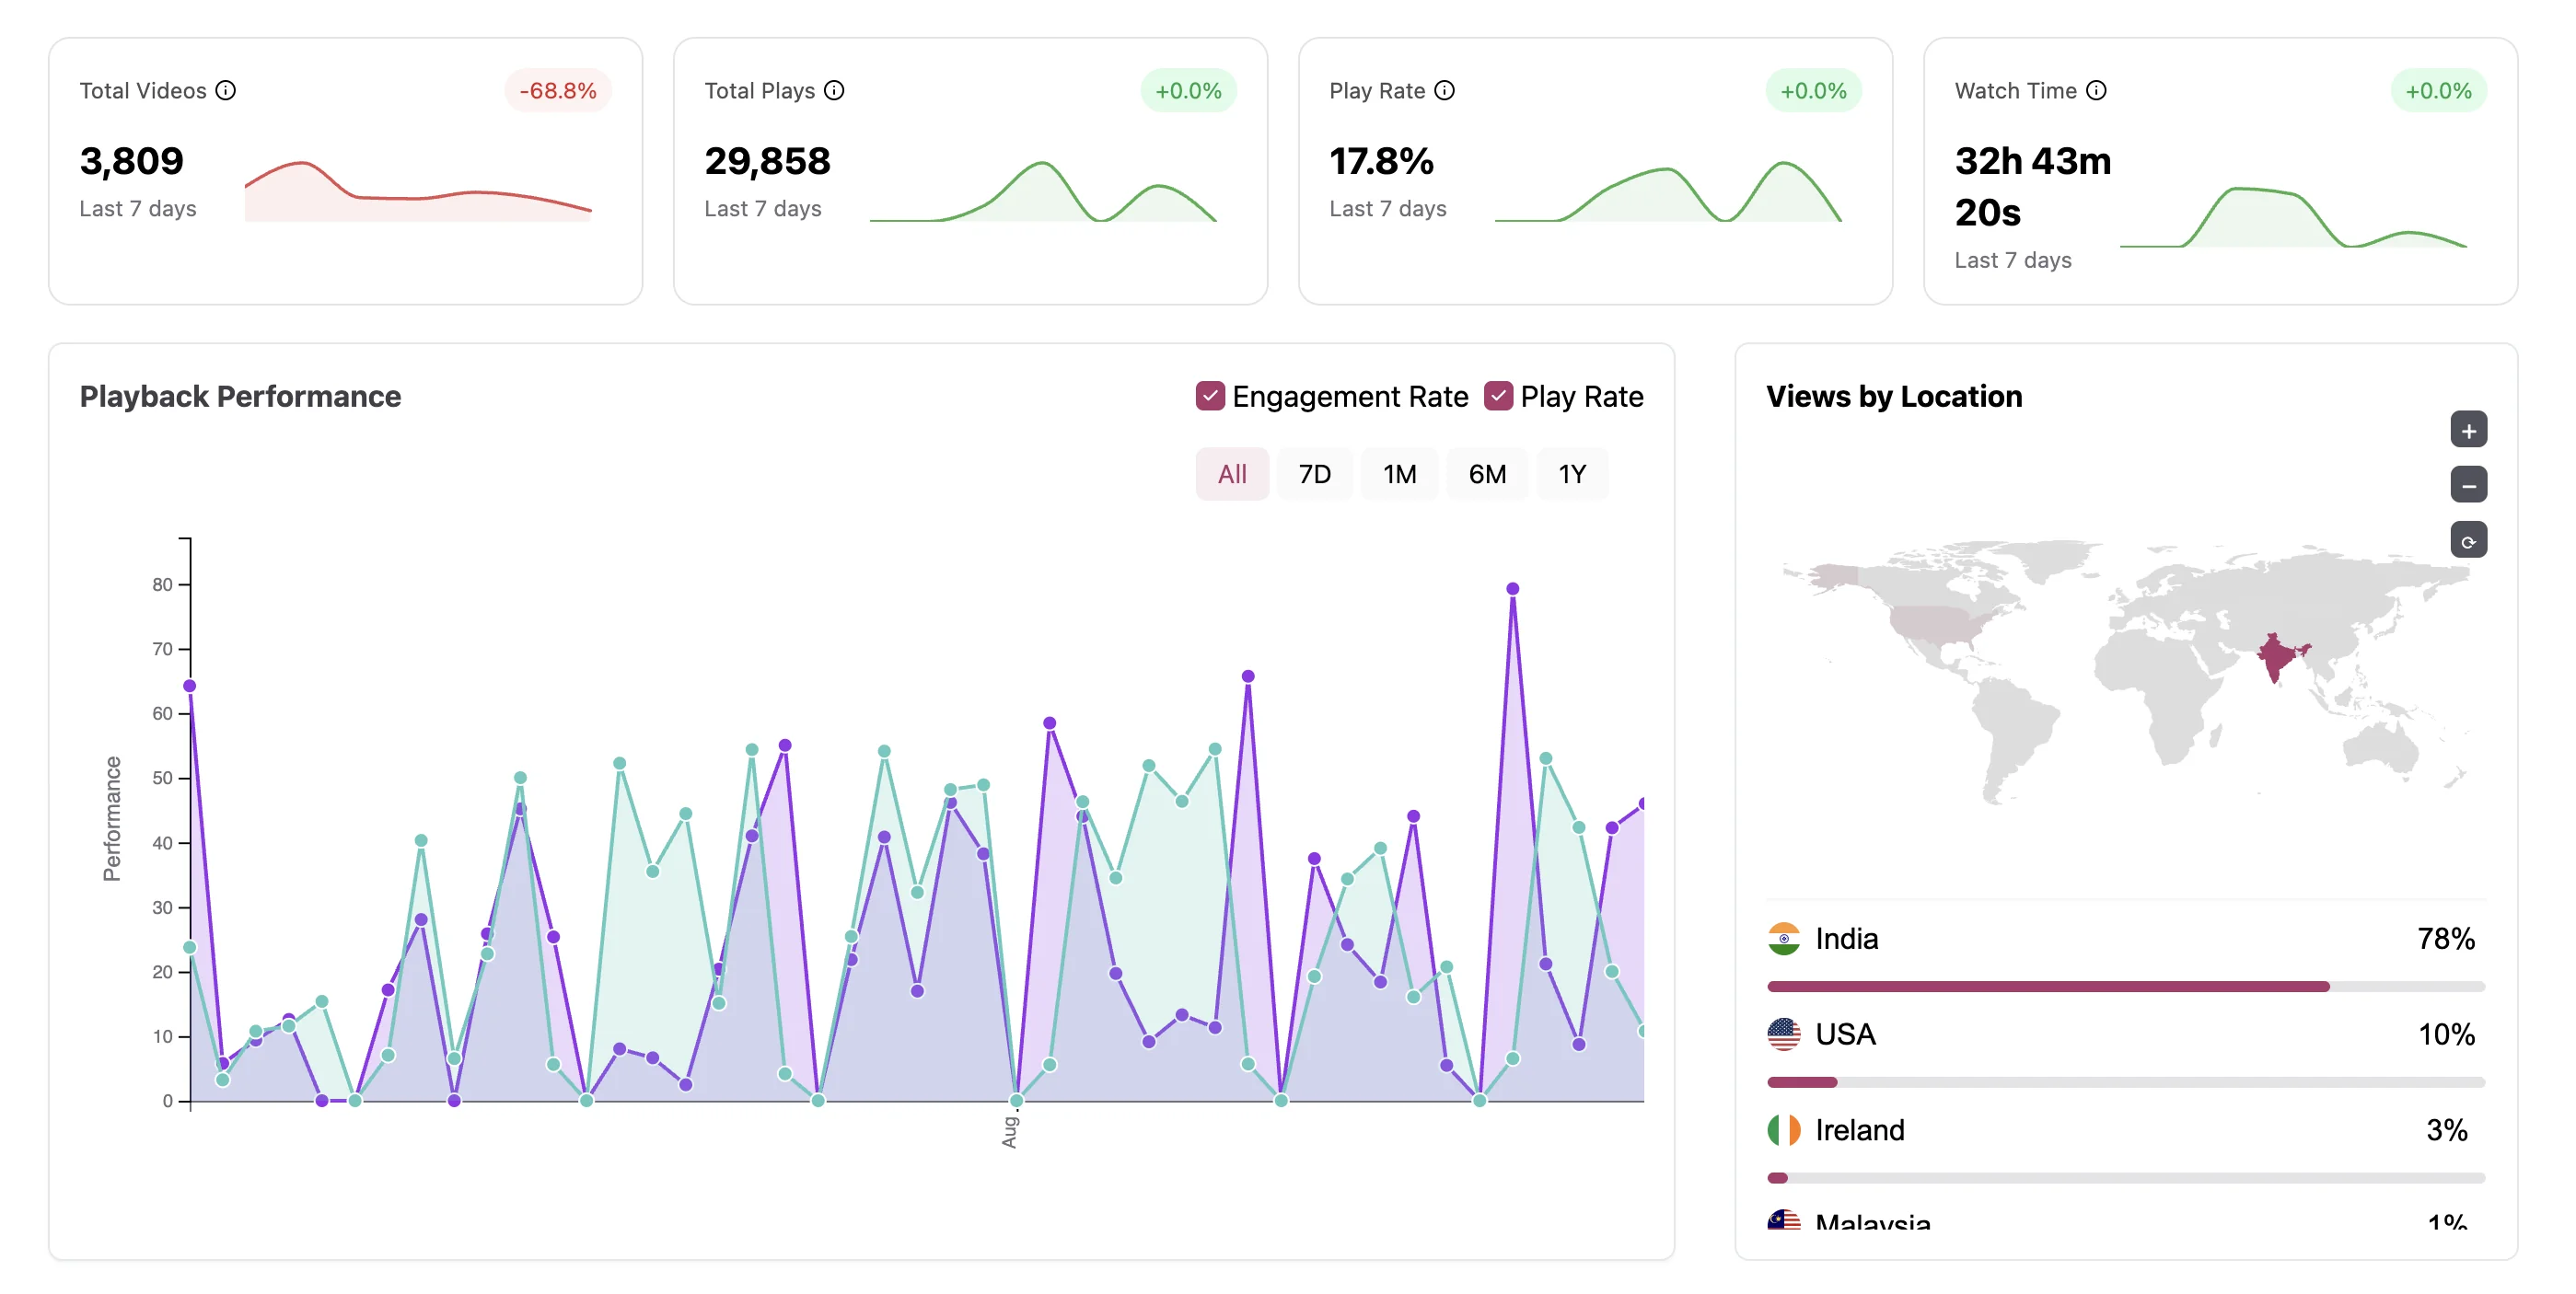2576x1294 pixels.
Task: Click the 17.8% play rate value
Action: [1381, 161]
